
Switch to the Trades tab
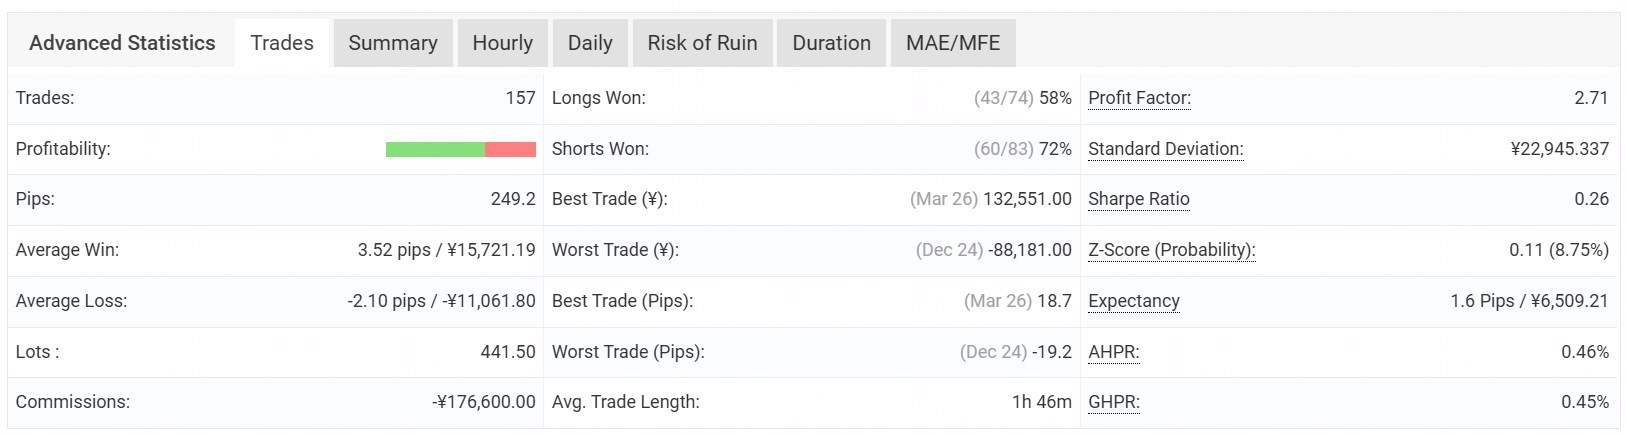[282, 43]
